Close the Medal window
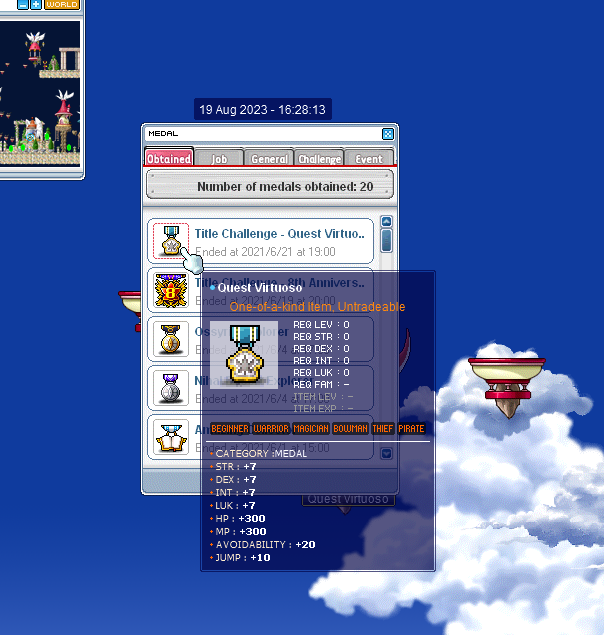604x635 pixels. 388,133
